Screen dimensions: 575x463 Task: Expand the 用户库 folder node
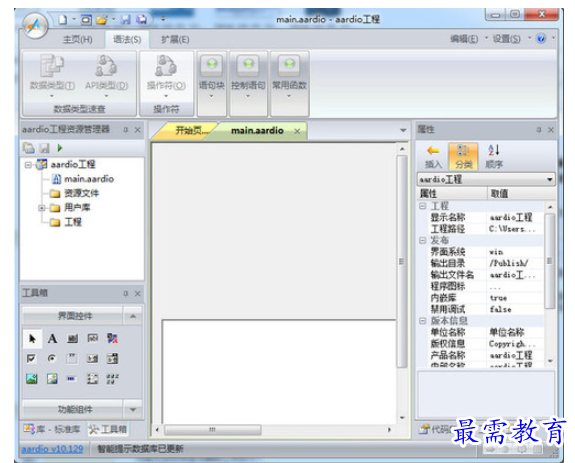pyautogui.click(x=41, y=208)
